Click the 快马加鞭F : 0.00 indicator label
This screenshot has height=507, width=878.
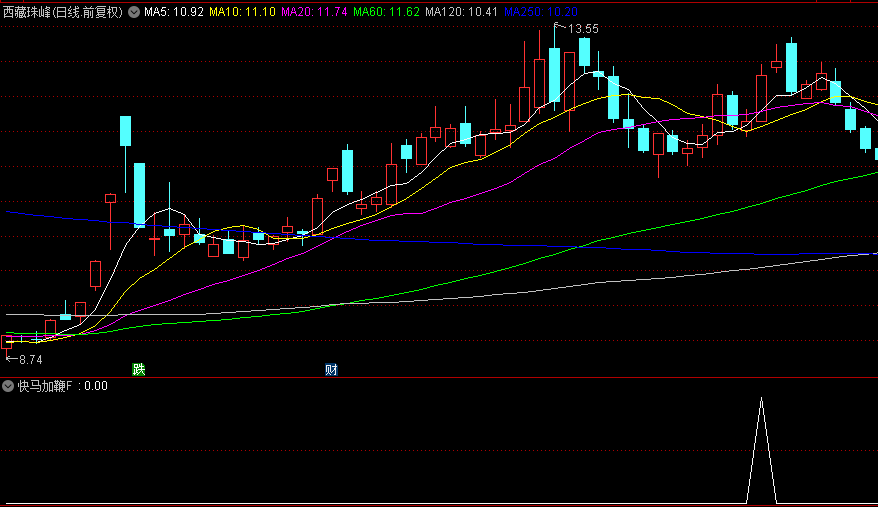tap(63, 386)
